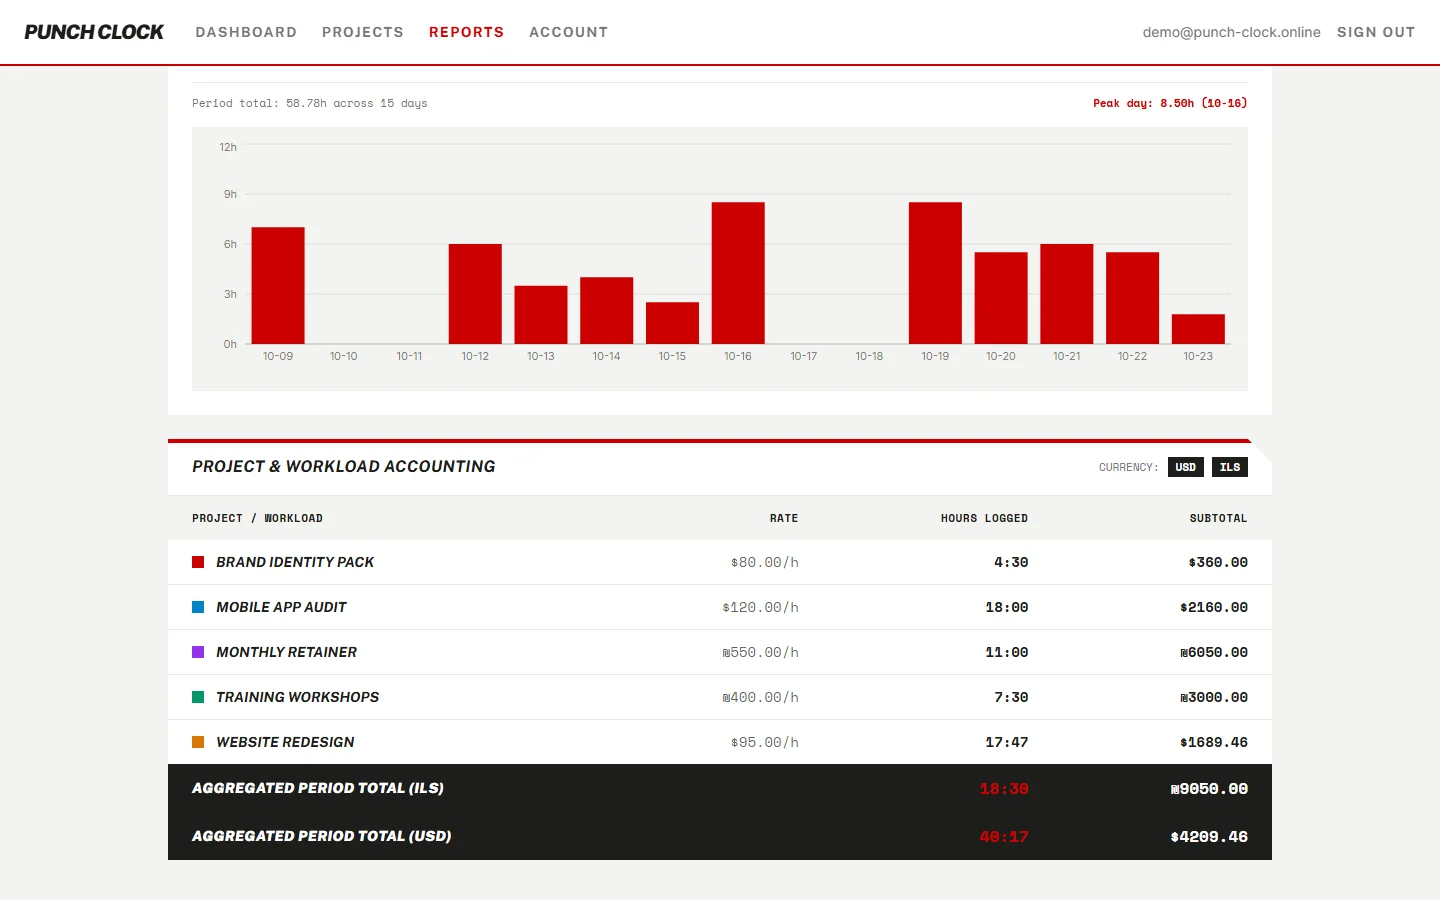Click the 10-21 bar in chart
Screen dimensions: 1440x900
pyautogui.click(x=1067, y=294)
